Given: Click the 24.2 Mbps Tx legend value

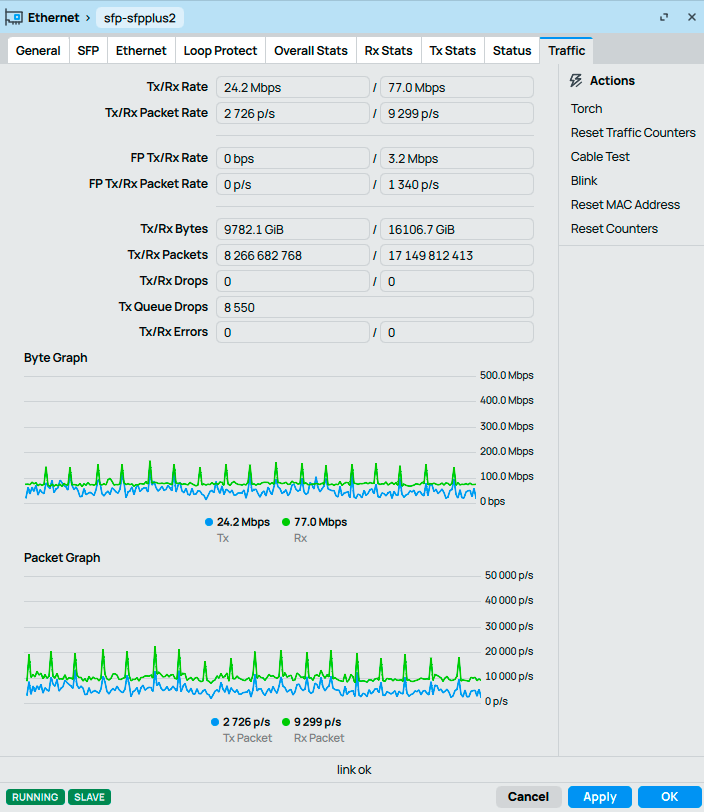Looking at the screenshot, I should [243, 522].
